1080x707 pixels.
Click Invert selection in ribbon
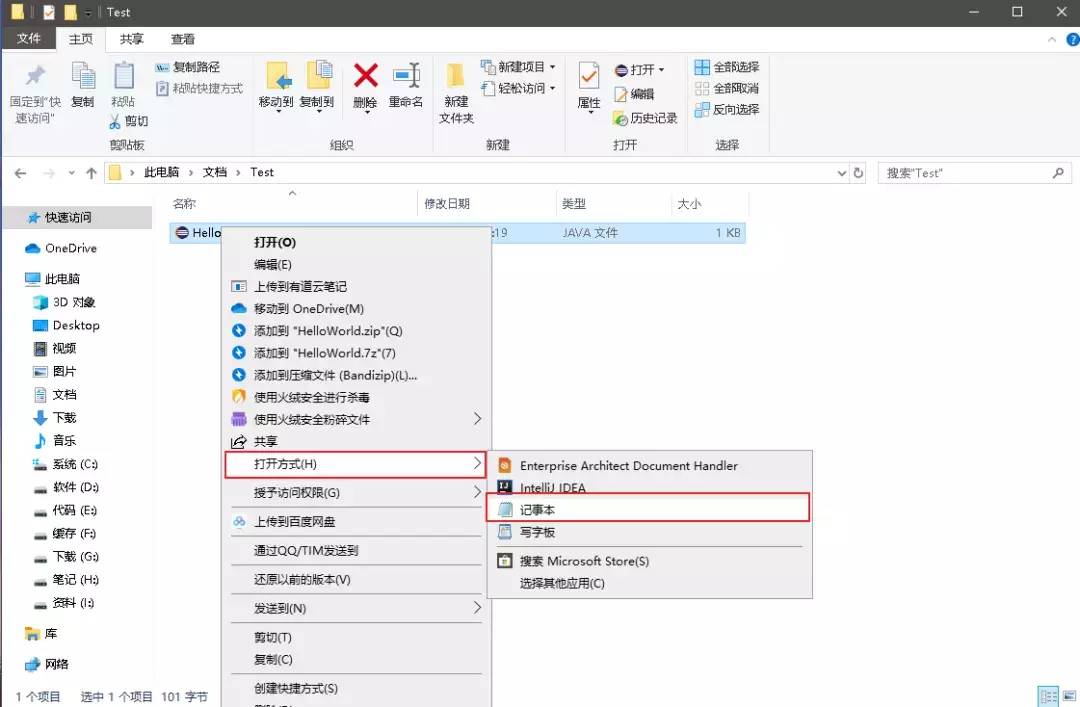pyautogui.click(x=727, y=110)
